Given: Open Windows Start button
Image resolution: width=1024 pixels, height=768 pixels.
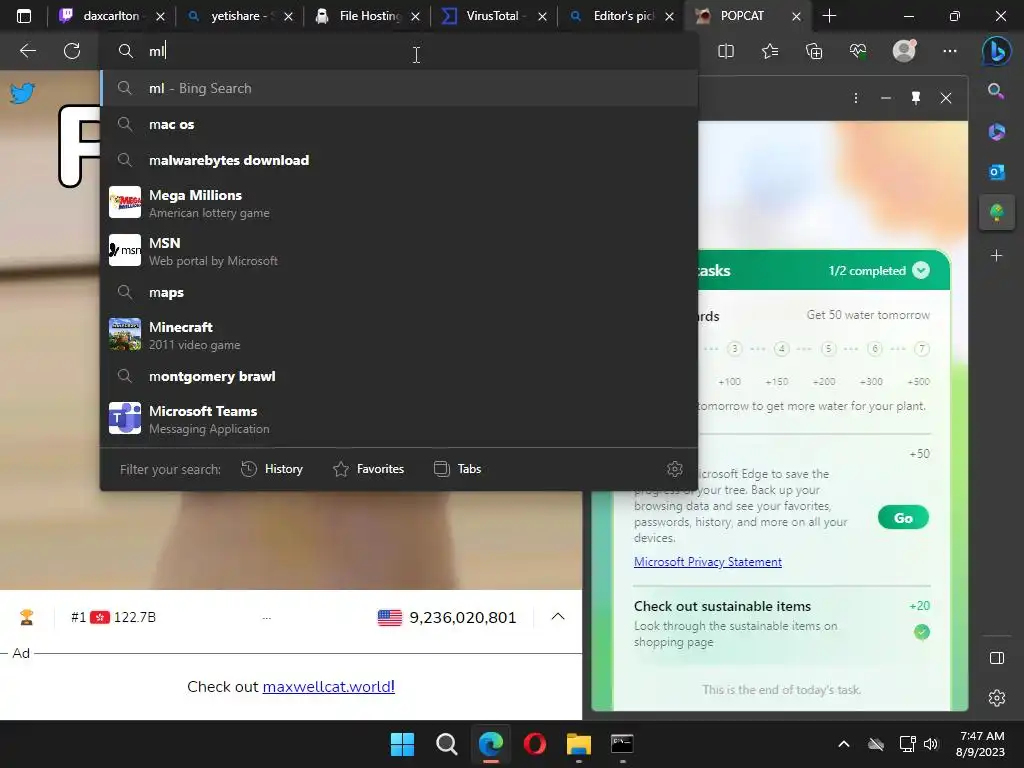Looking at the screenshot, I should [402, 744].
